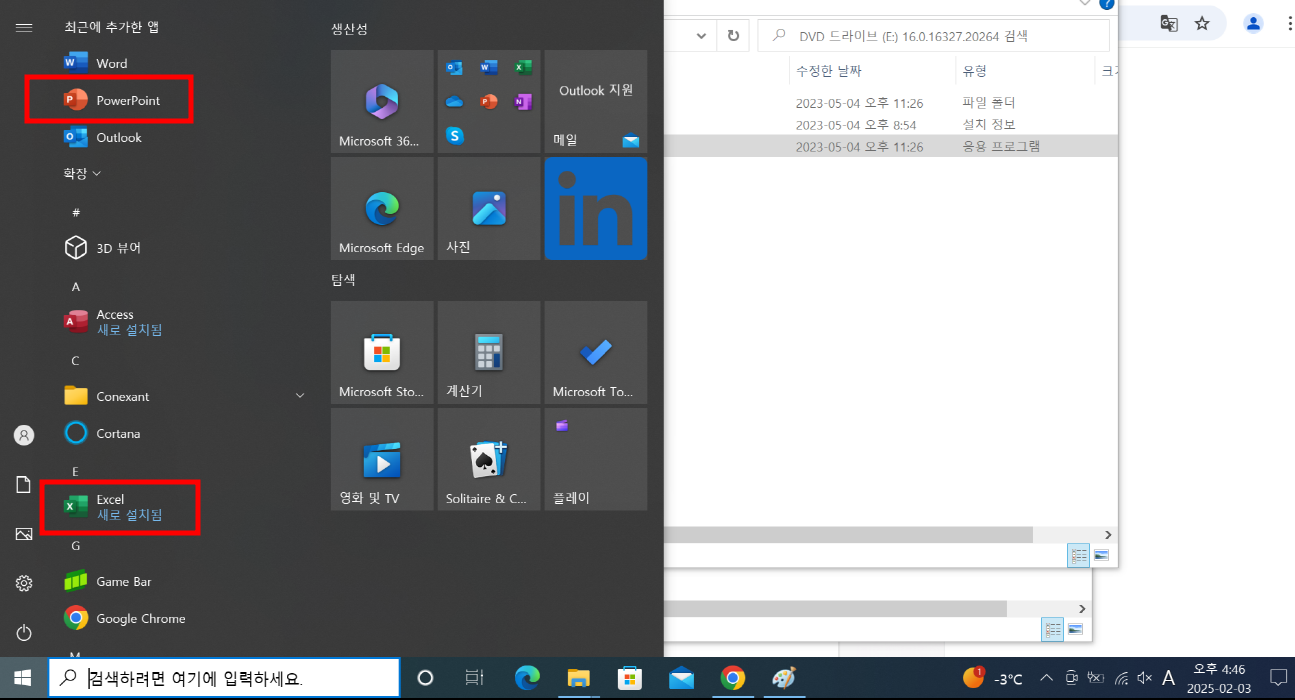The width and height of the screenshot is (1295, 700).
Task: Launch the Microsoft Edge tile
Action: click(x=382, y=208)
